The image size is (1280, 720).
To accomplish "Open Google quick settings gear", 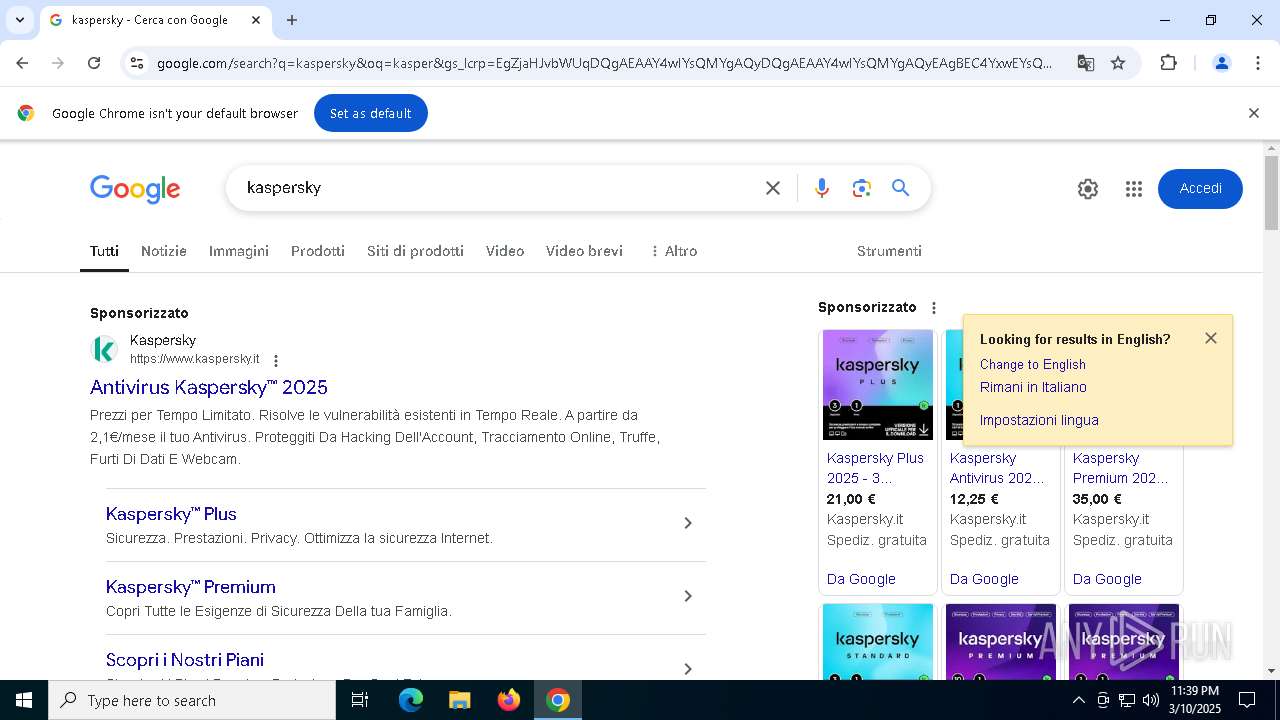I will pos(1087,189).
